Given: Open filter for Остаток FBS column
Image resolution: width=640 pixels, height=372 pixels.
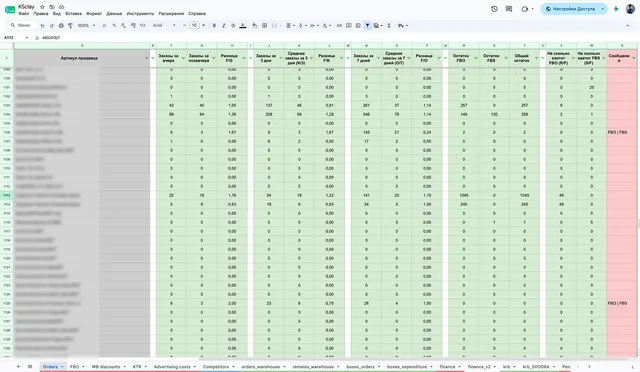Looking at the screenshot, I should click(x=506, y=58).
